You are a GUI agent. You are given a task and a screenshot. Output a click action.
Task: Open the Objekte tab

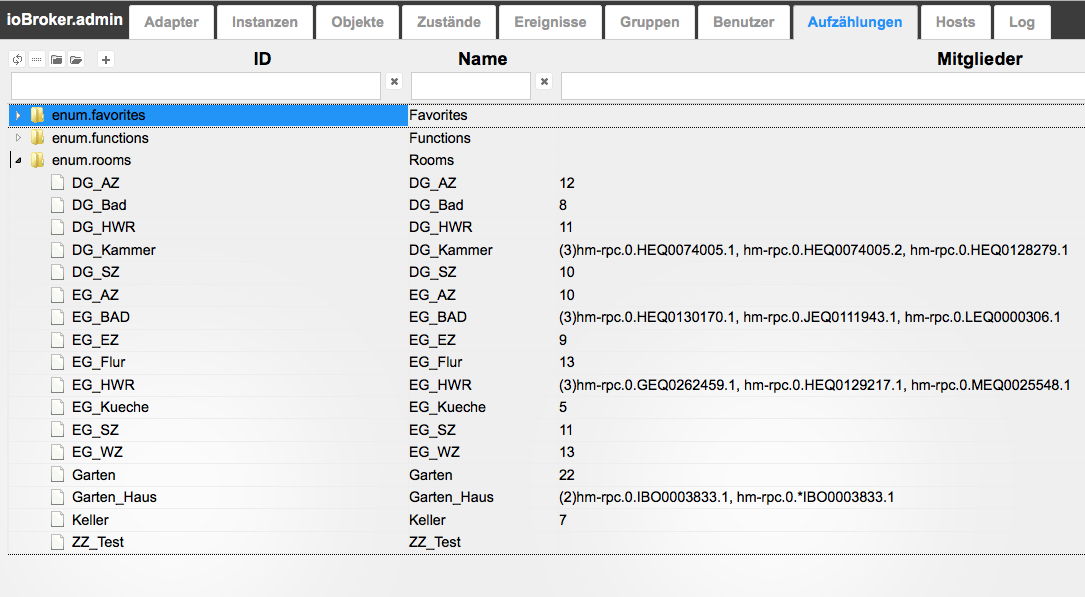point(357,22)
